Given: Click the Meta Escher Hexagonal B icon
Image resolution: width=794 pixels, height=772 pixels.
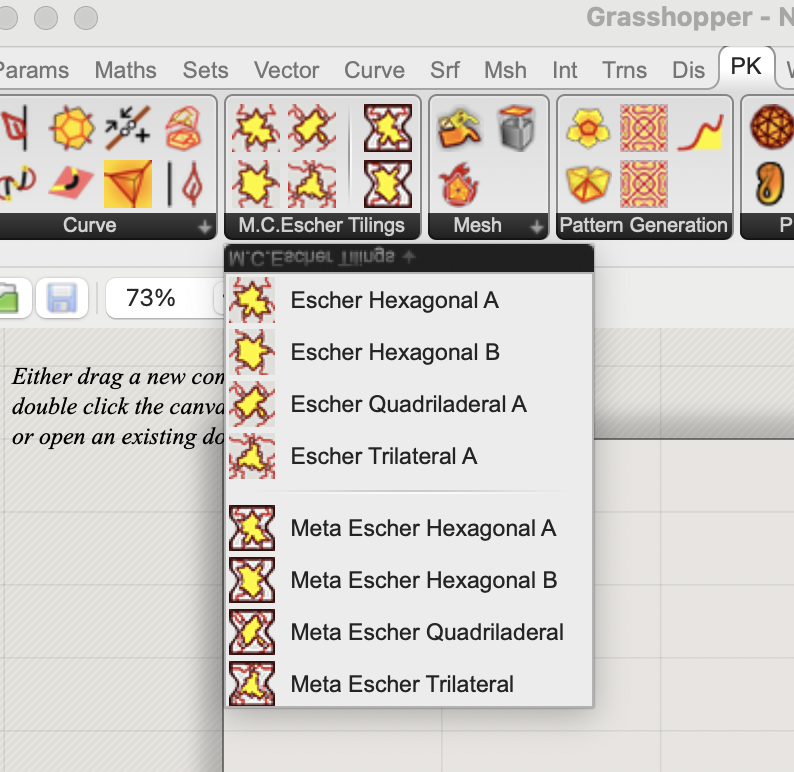Looking at the screenshot, I should 252,580.
